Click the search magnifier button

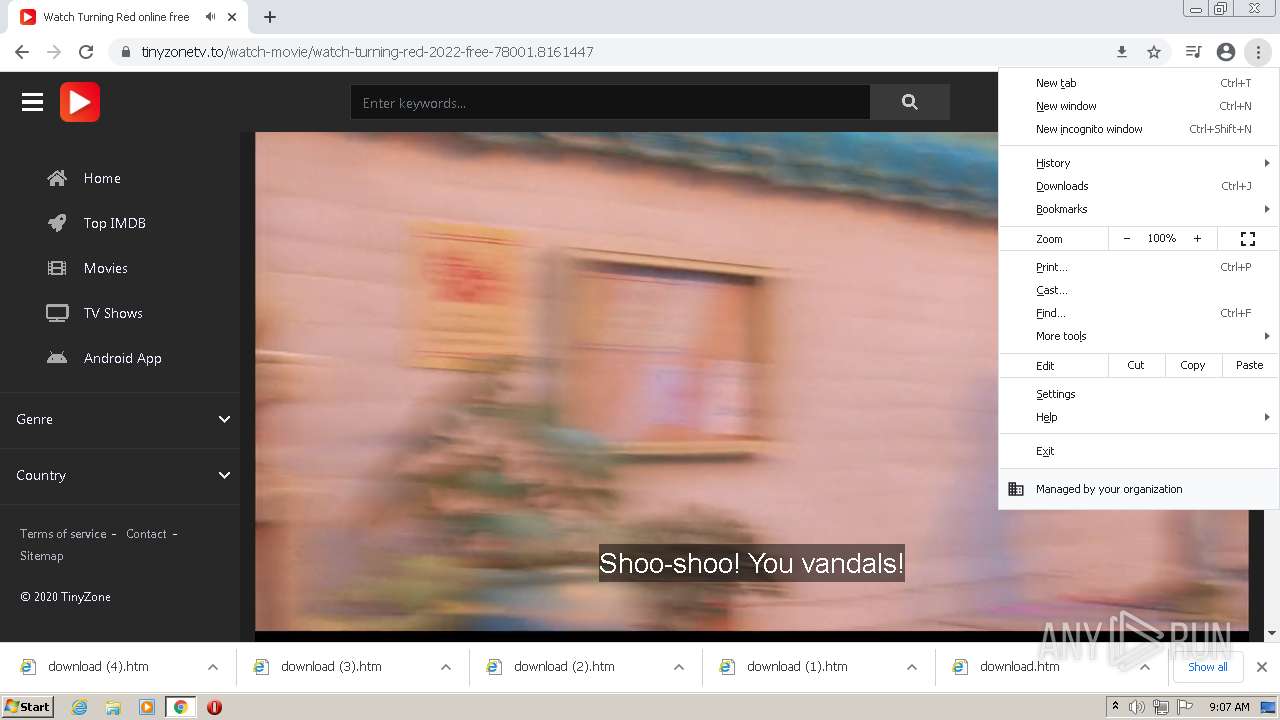pos(909,102)
